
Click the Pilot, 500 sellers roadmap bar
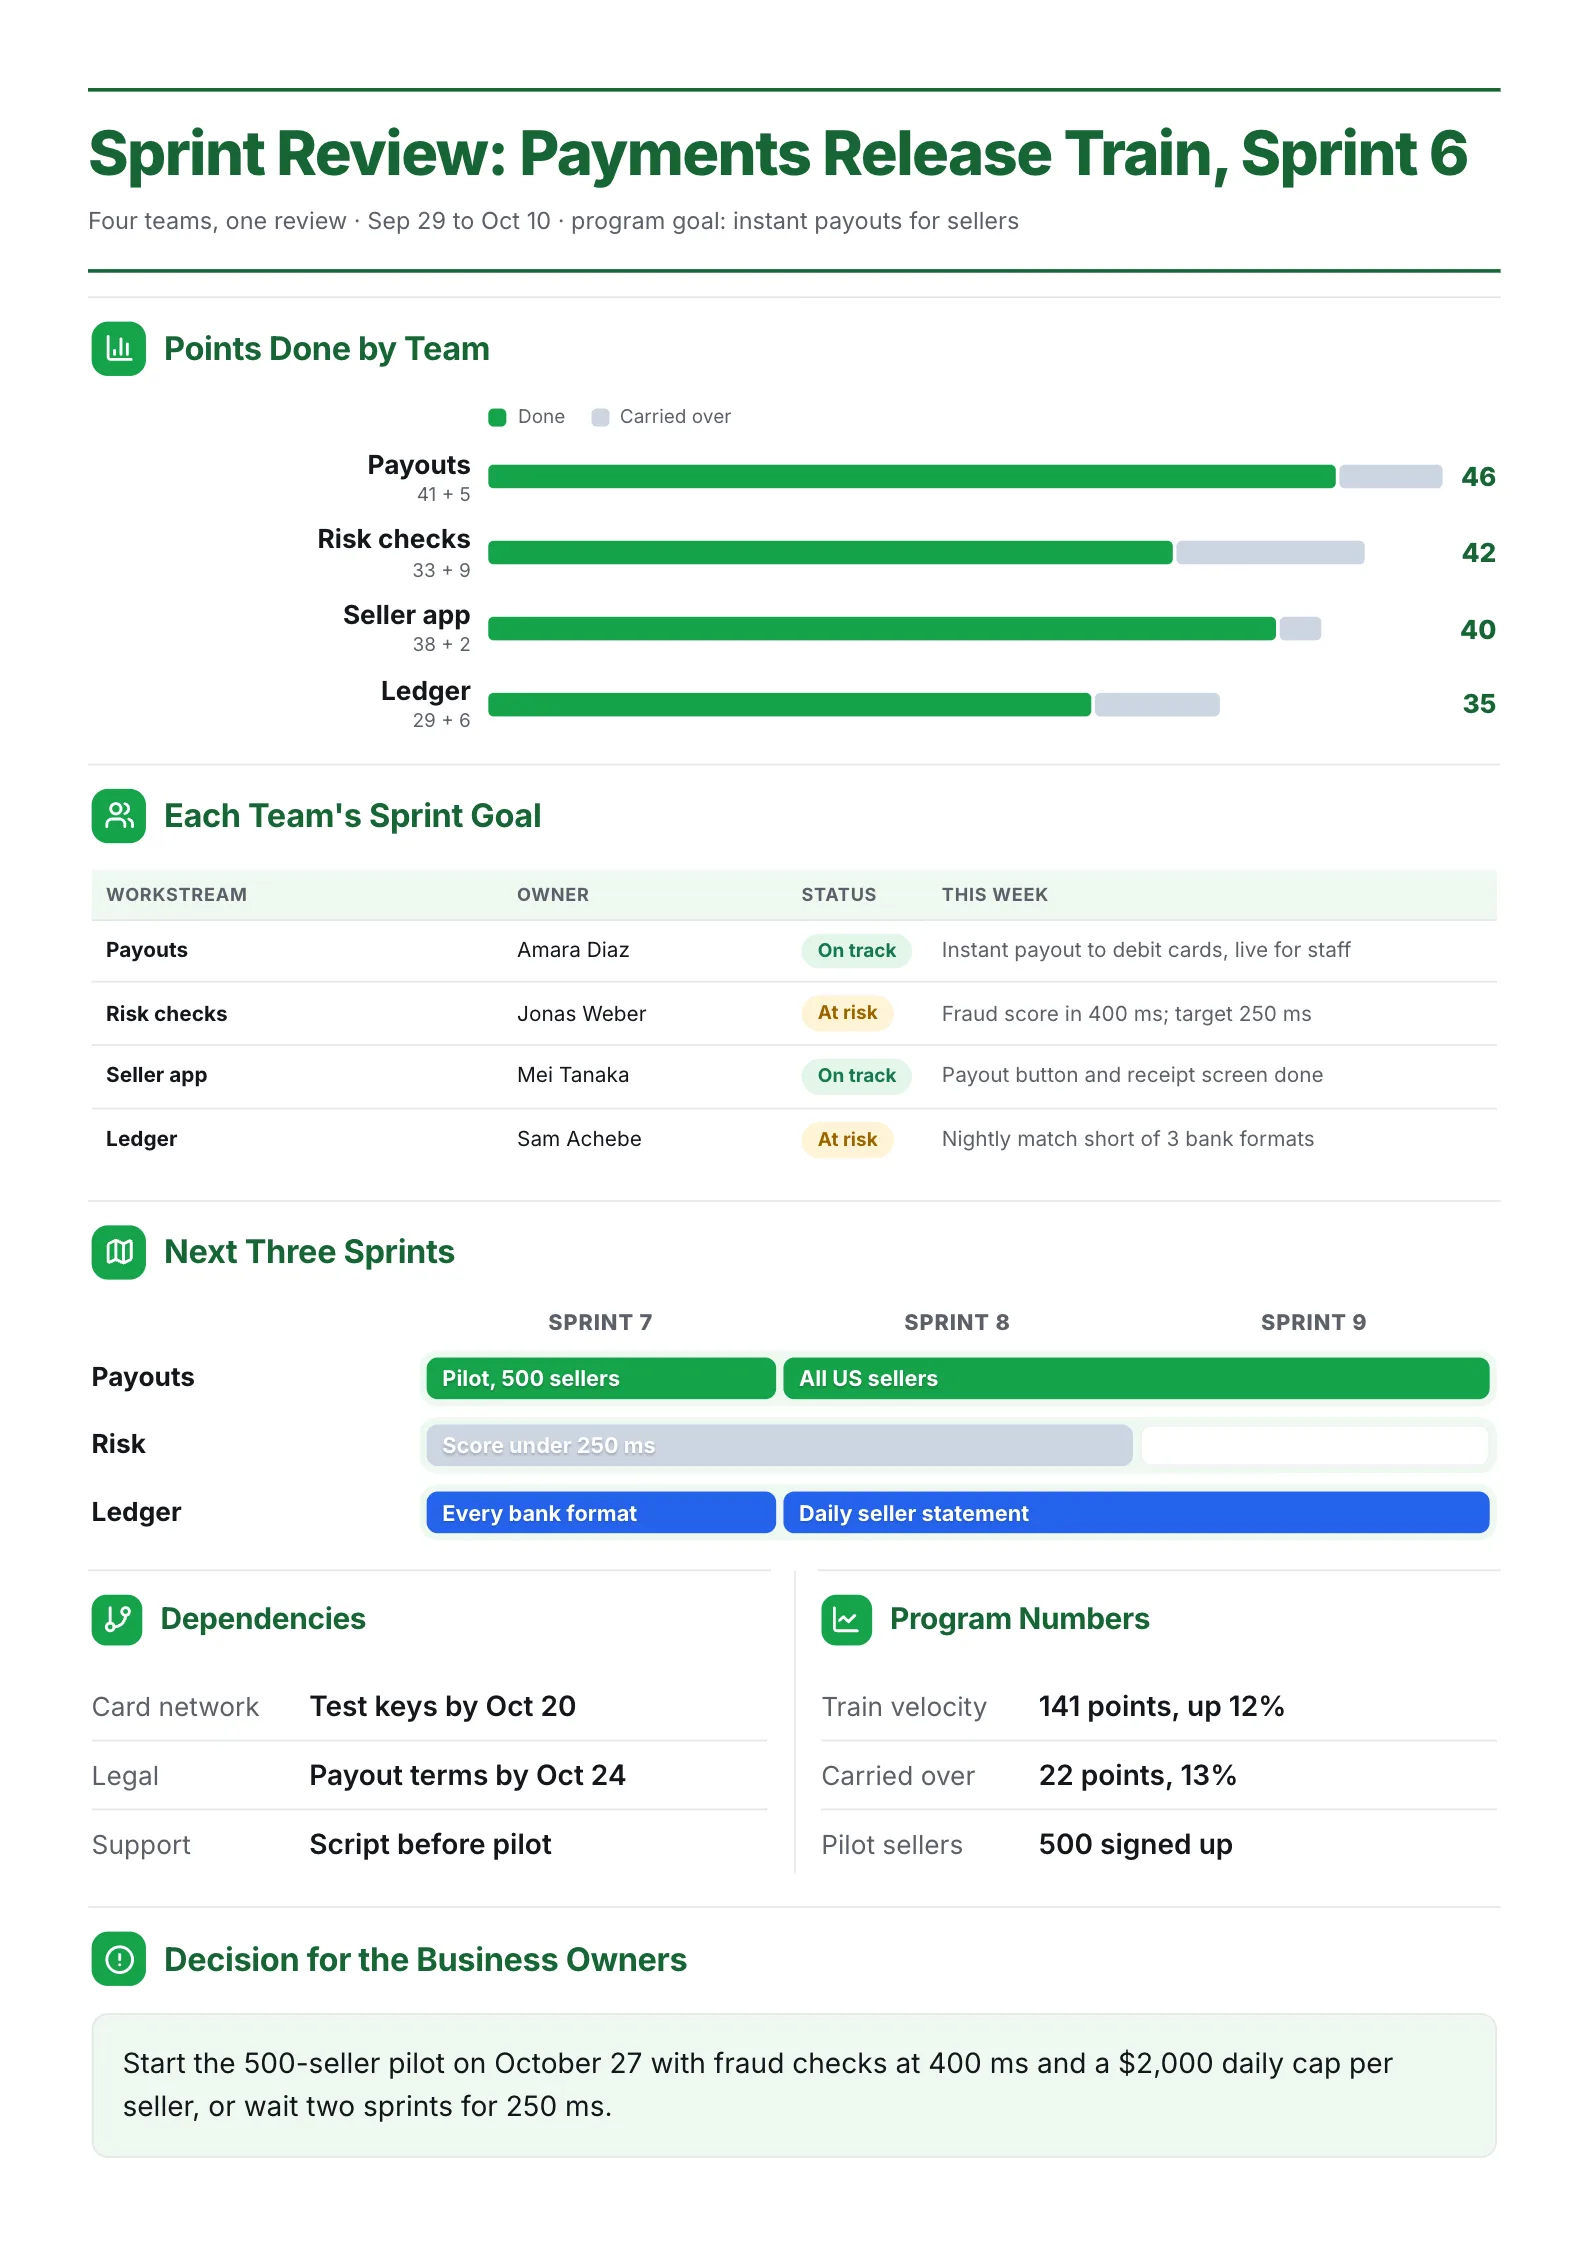tap(601, 1378)
